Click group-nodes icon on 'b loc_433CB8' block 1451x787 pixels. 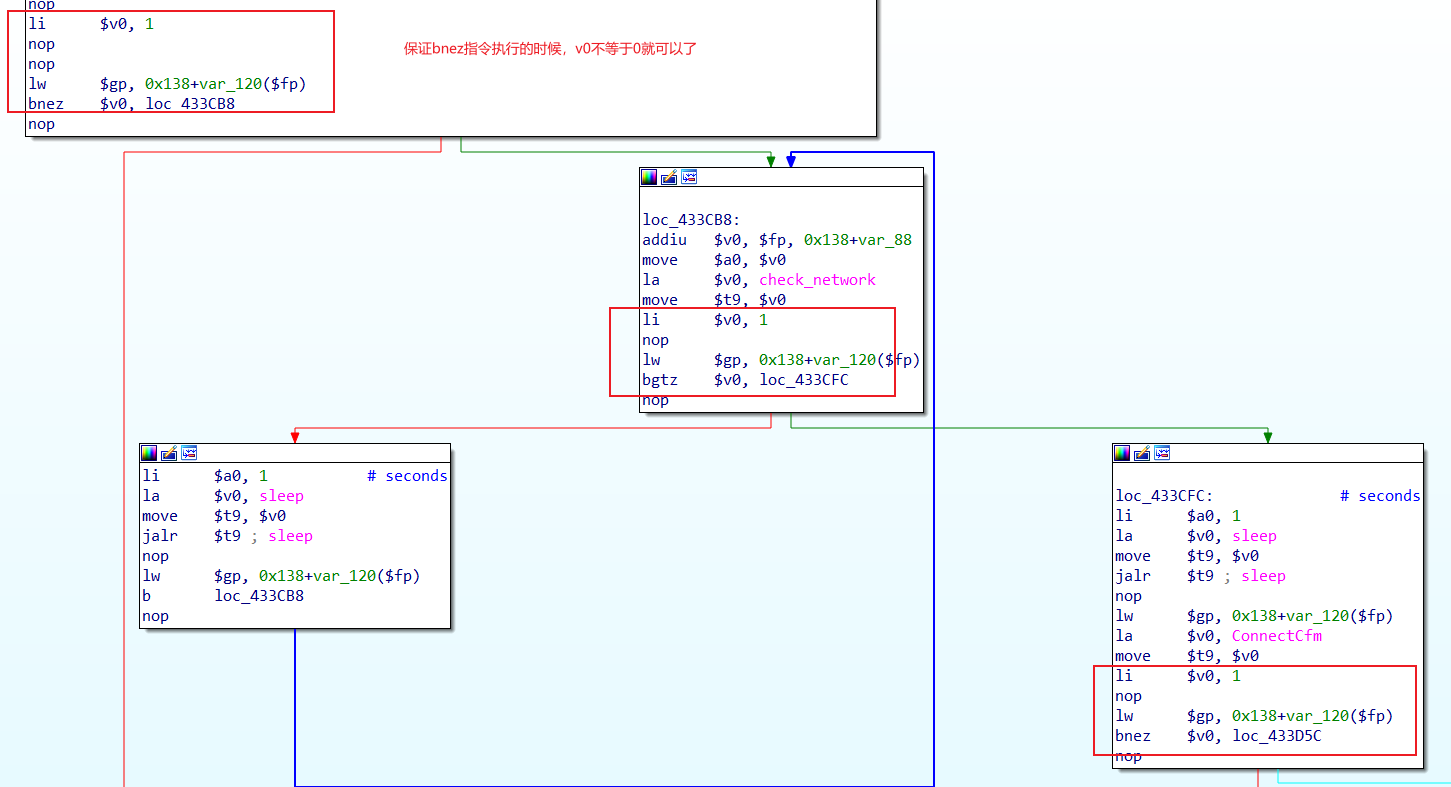(x=189, y=453)
